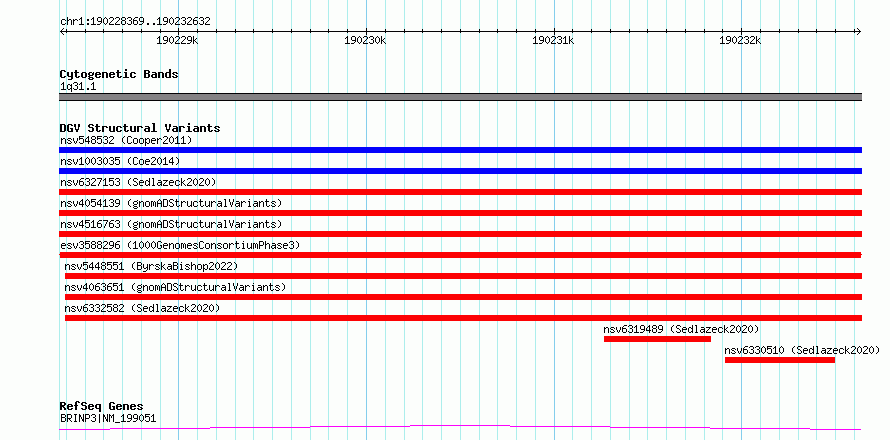
Task: Select the blue bar for nsv1003035
Action: 460,171
